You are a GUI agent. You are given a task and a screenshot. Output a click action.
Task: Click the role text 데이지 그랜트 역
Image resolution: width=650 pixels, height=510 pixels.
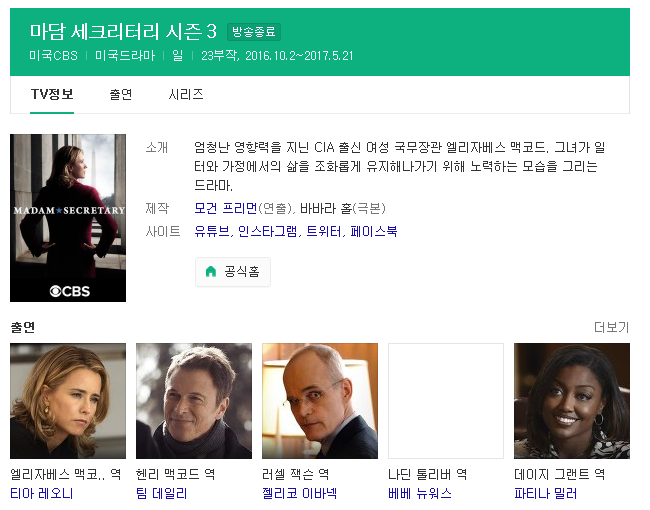pos(560,474)
